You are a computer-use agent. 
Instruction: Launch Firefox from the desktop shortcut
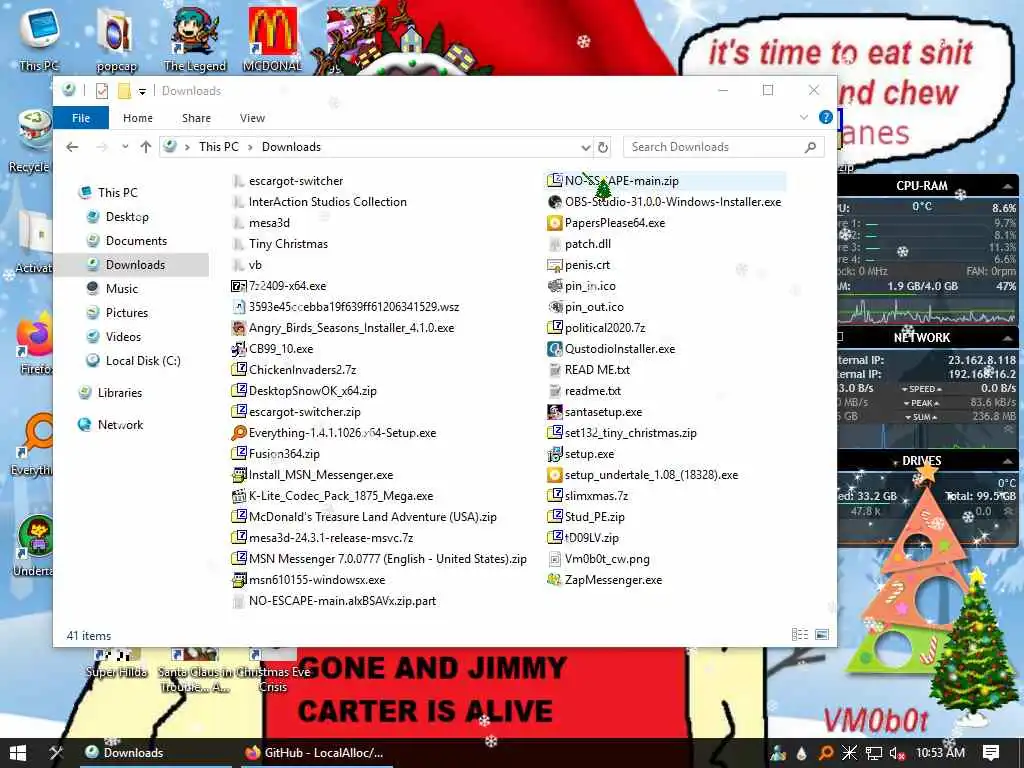[x=34, y=343]
